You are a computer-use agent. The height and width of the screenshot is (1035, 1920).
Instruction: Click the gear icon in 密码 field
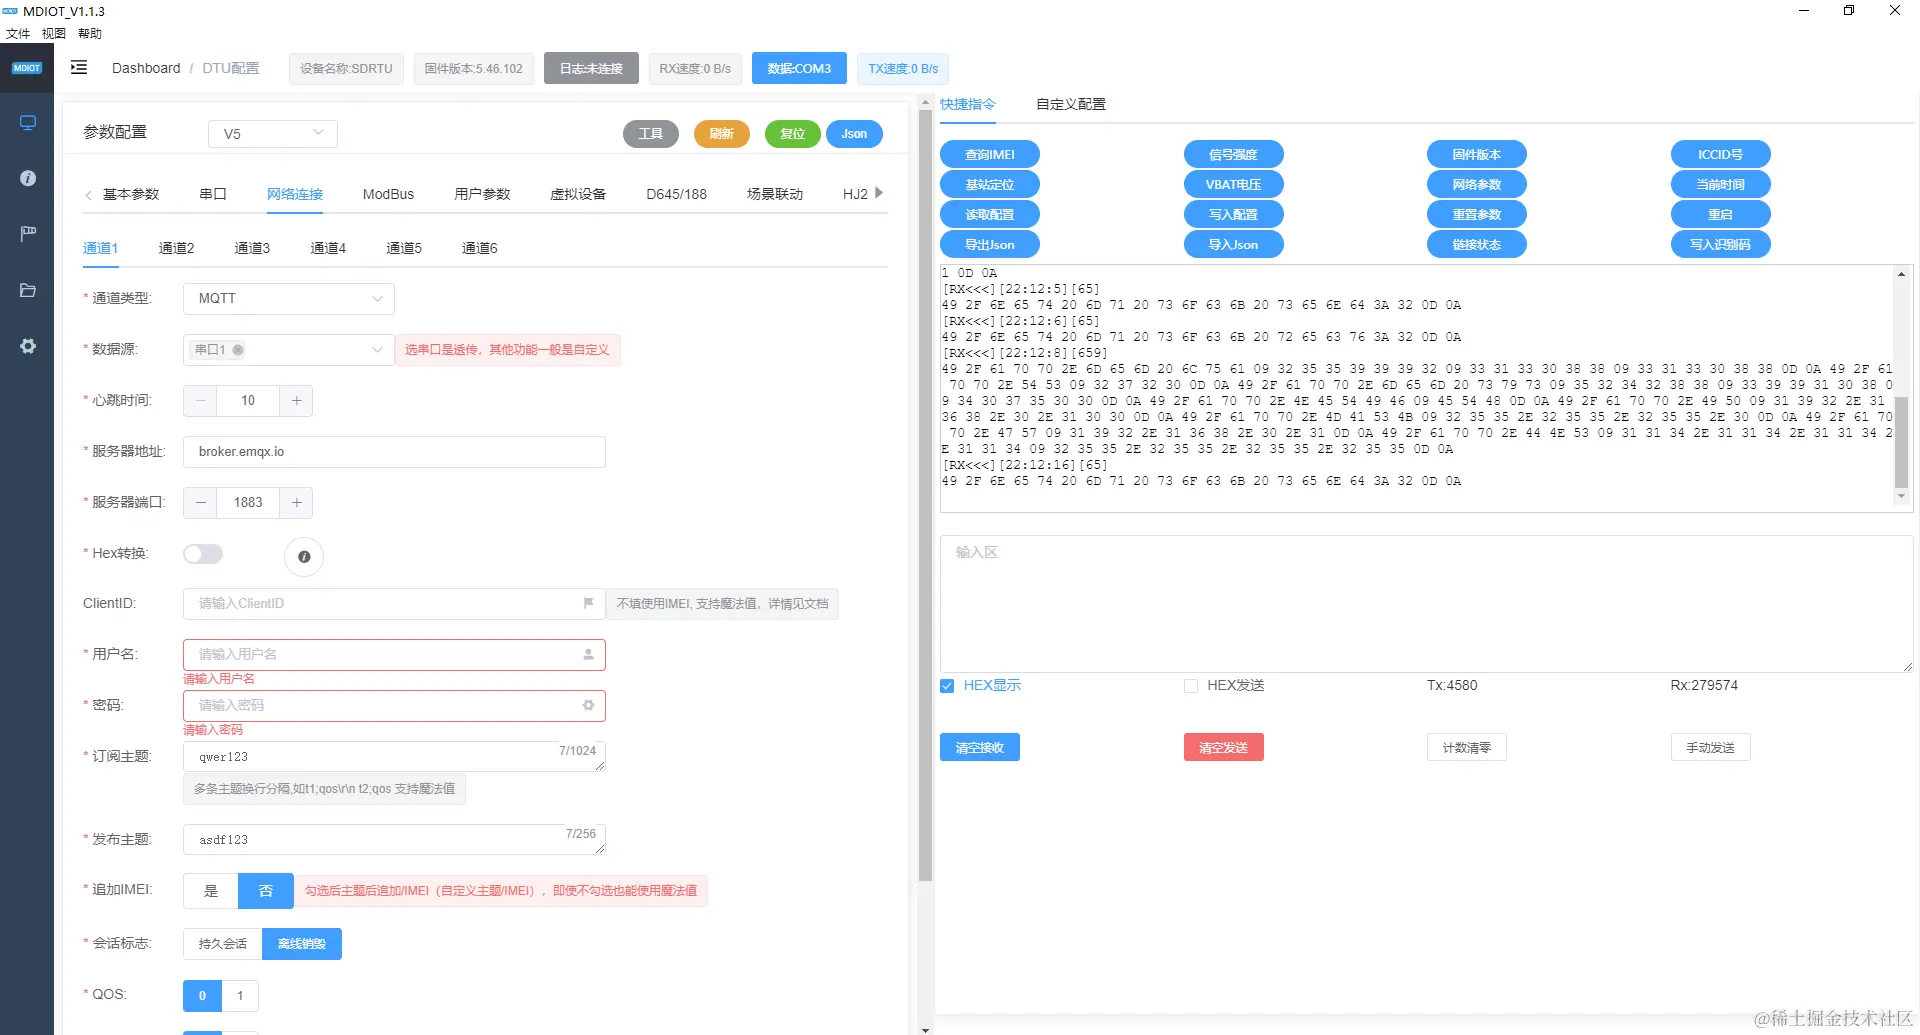pos(588,705)
